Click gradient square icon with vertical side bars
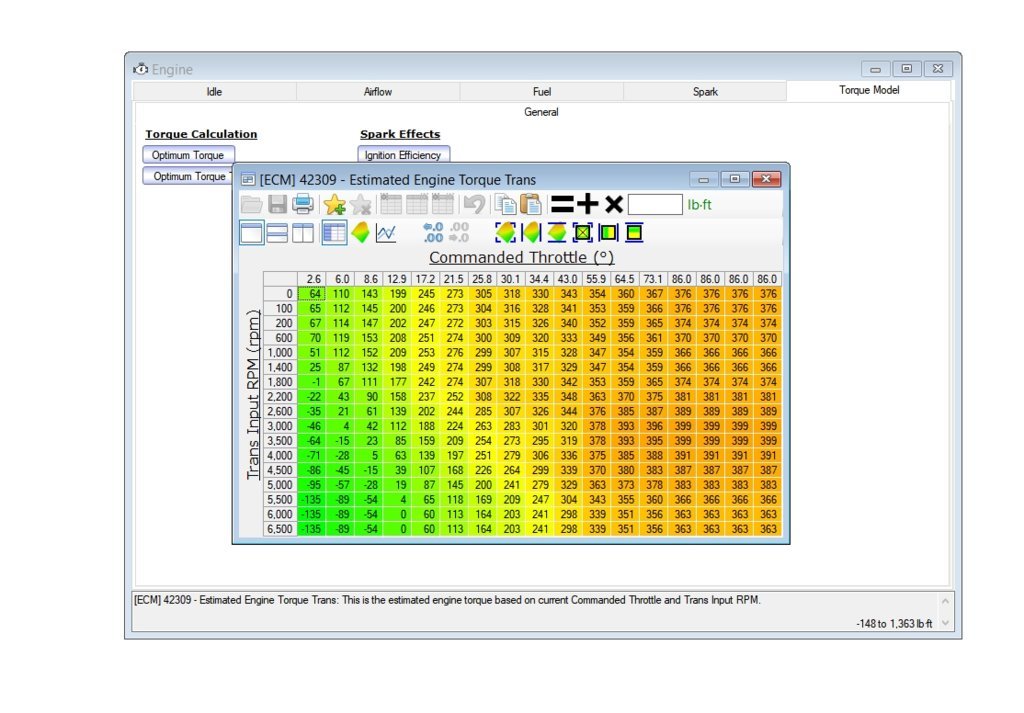 608,232
